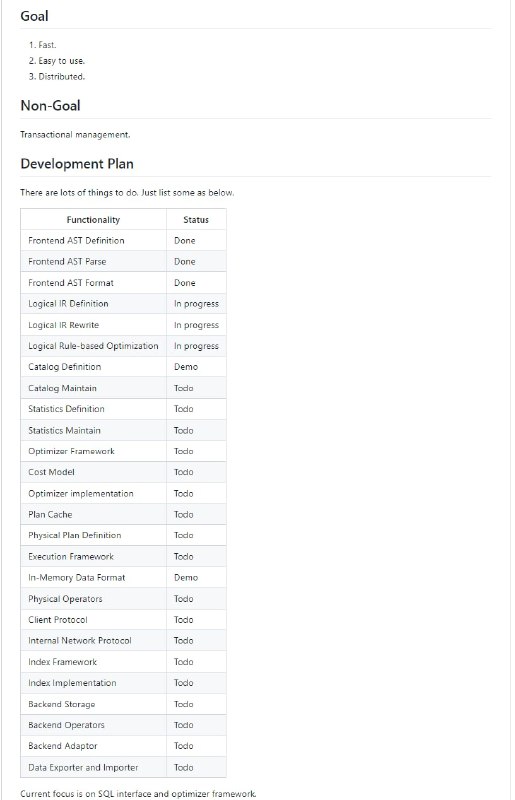Click the Plan Cache cell

(93, 514)
